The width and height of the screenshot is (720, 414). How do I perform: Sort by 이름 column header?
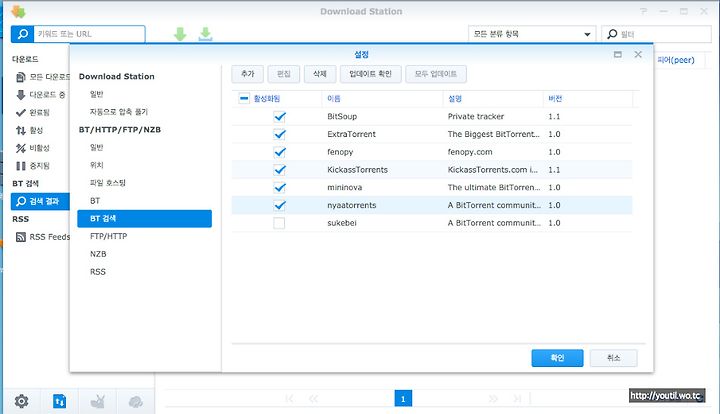(x=334, y=99)
